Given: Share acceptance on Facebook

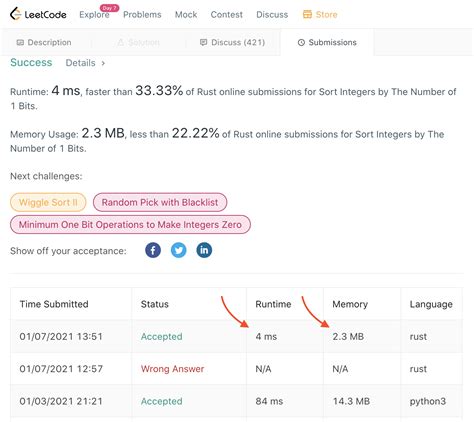Looking at the screenshot, I should (153, 250).
